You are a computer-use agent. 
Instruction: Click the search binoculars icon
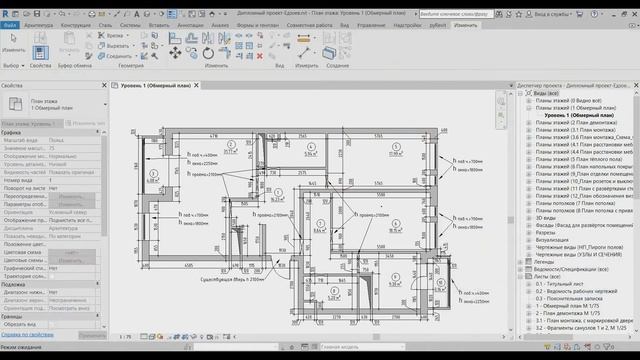tap(499, 14)
